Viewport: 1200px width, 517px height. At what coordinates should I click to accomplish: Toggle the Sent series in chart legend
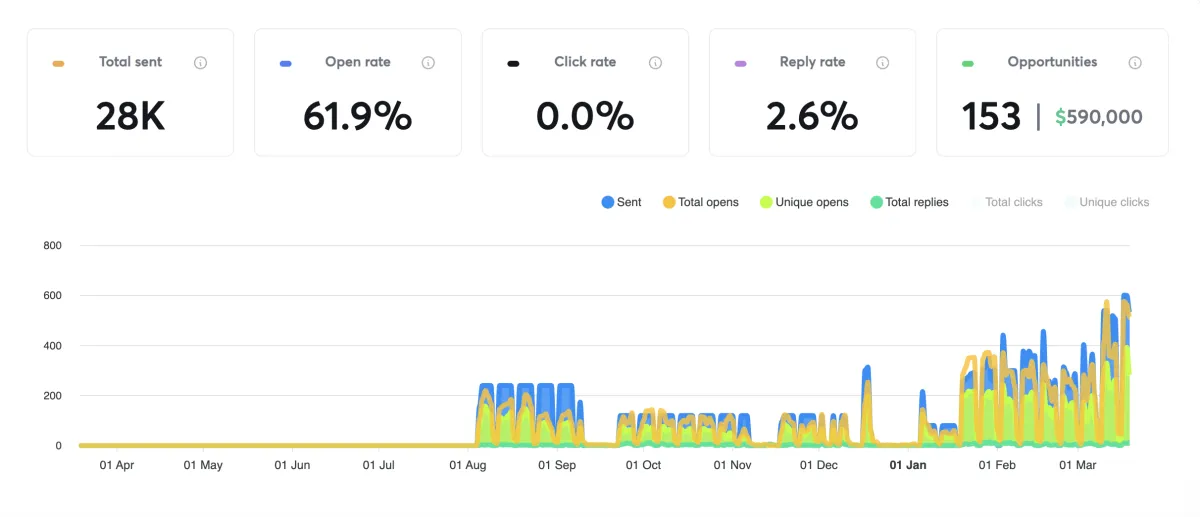621,202
